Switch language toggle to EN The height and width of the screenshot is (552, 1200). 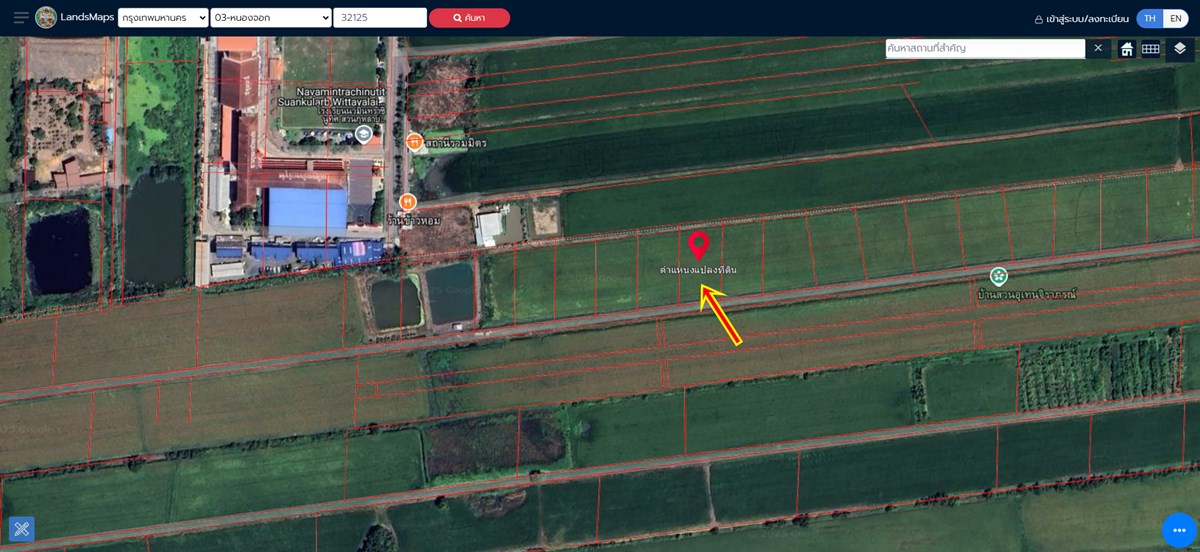[x=1176, y=18]
